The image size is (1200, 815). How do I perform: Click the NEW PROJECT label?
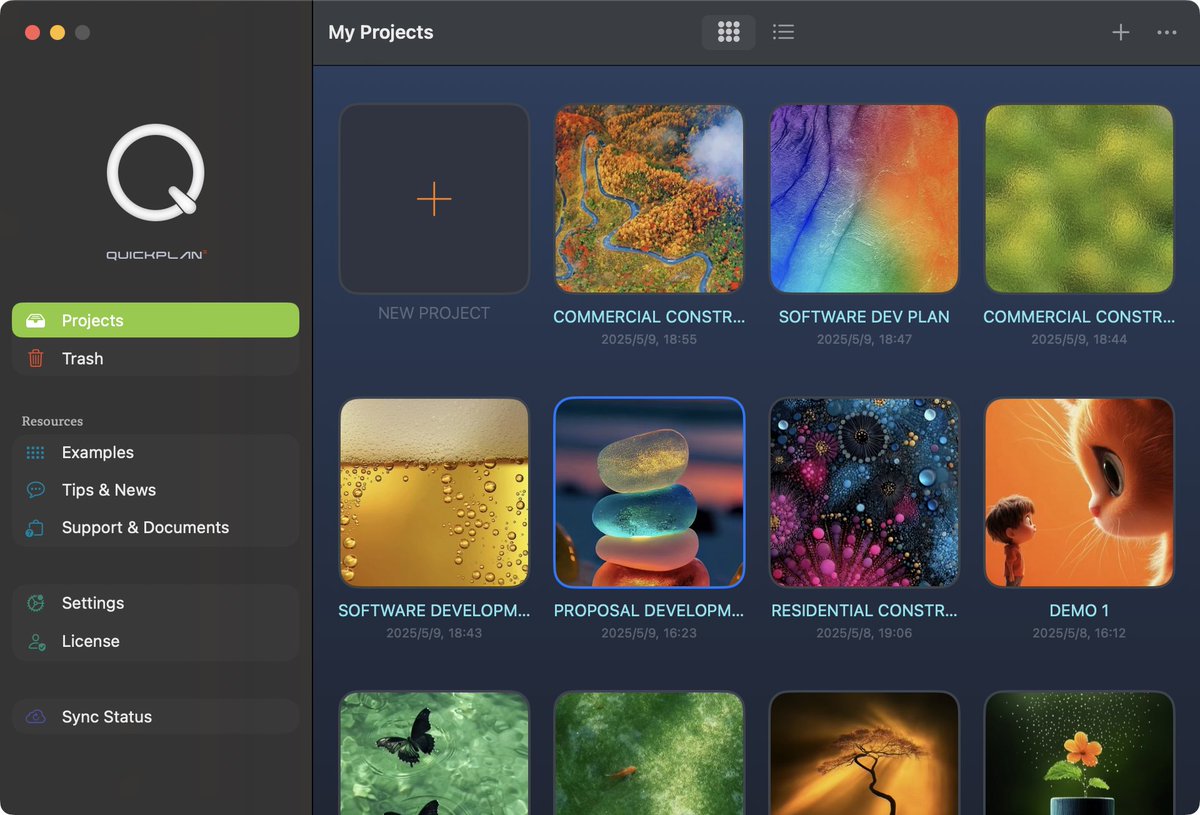[x=434, y=313]
